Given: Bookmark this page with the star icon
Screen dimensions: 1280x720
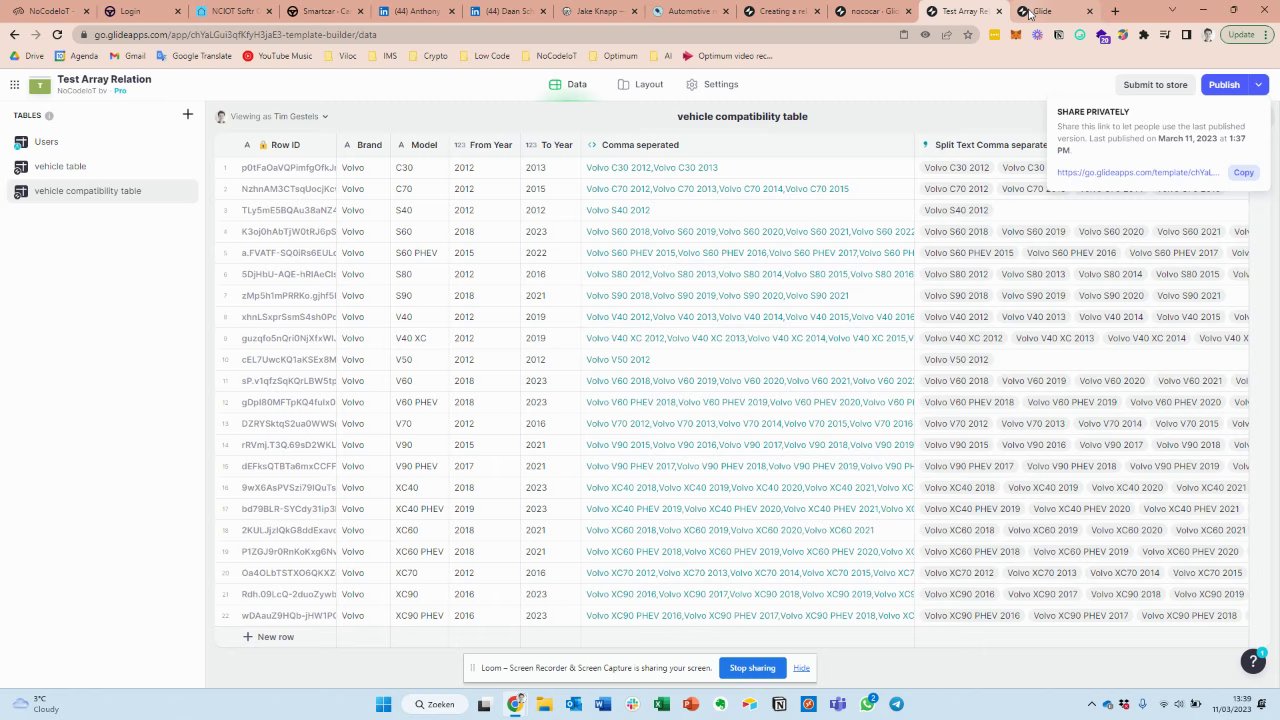Looking at the screenshot, I should pyautogui.click(x=967, y=35).
